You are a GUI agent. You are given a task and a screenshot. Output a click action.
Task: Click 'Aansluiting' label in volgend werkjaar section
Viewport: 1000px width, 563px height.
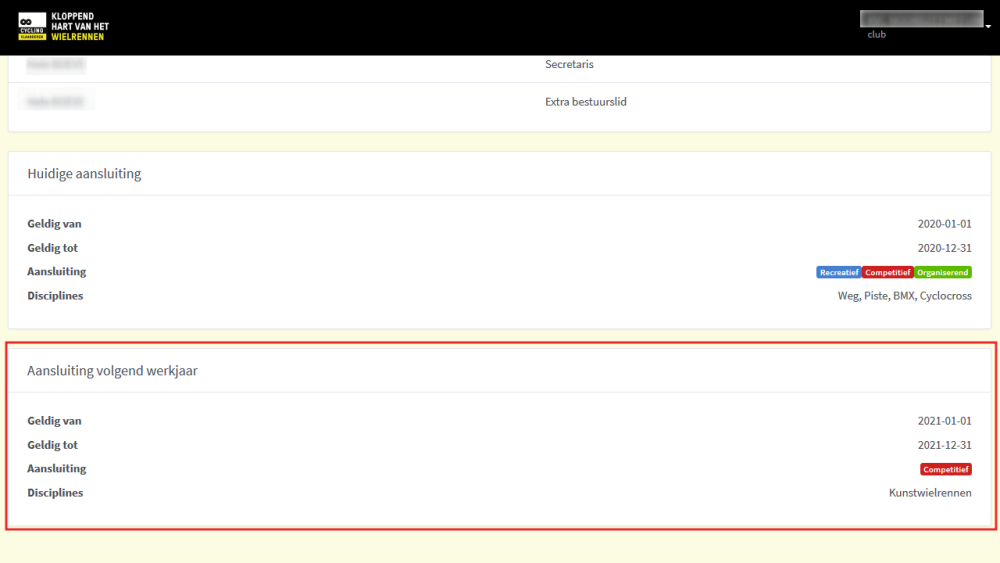pos(56,469)
